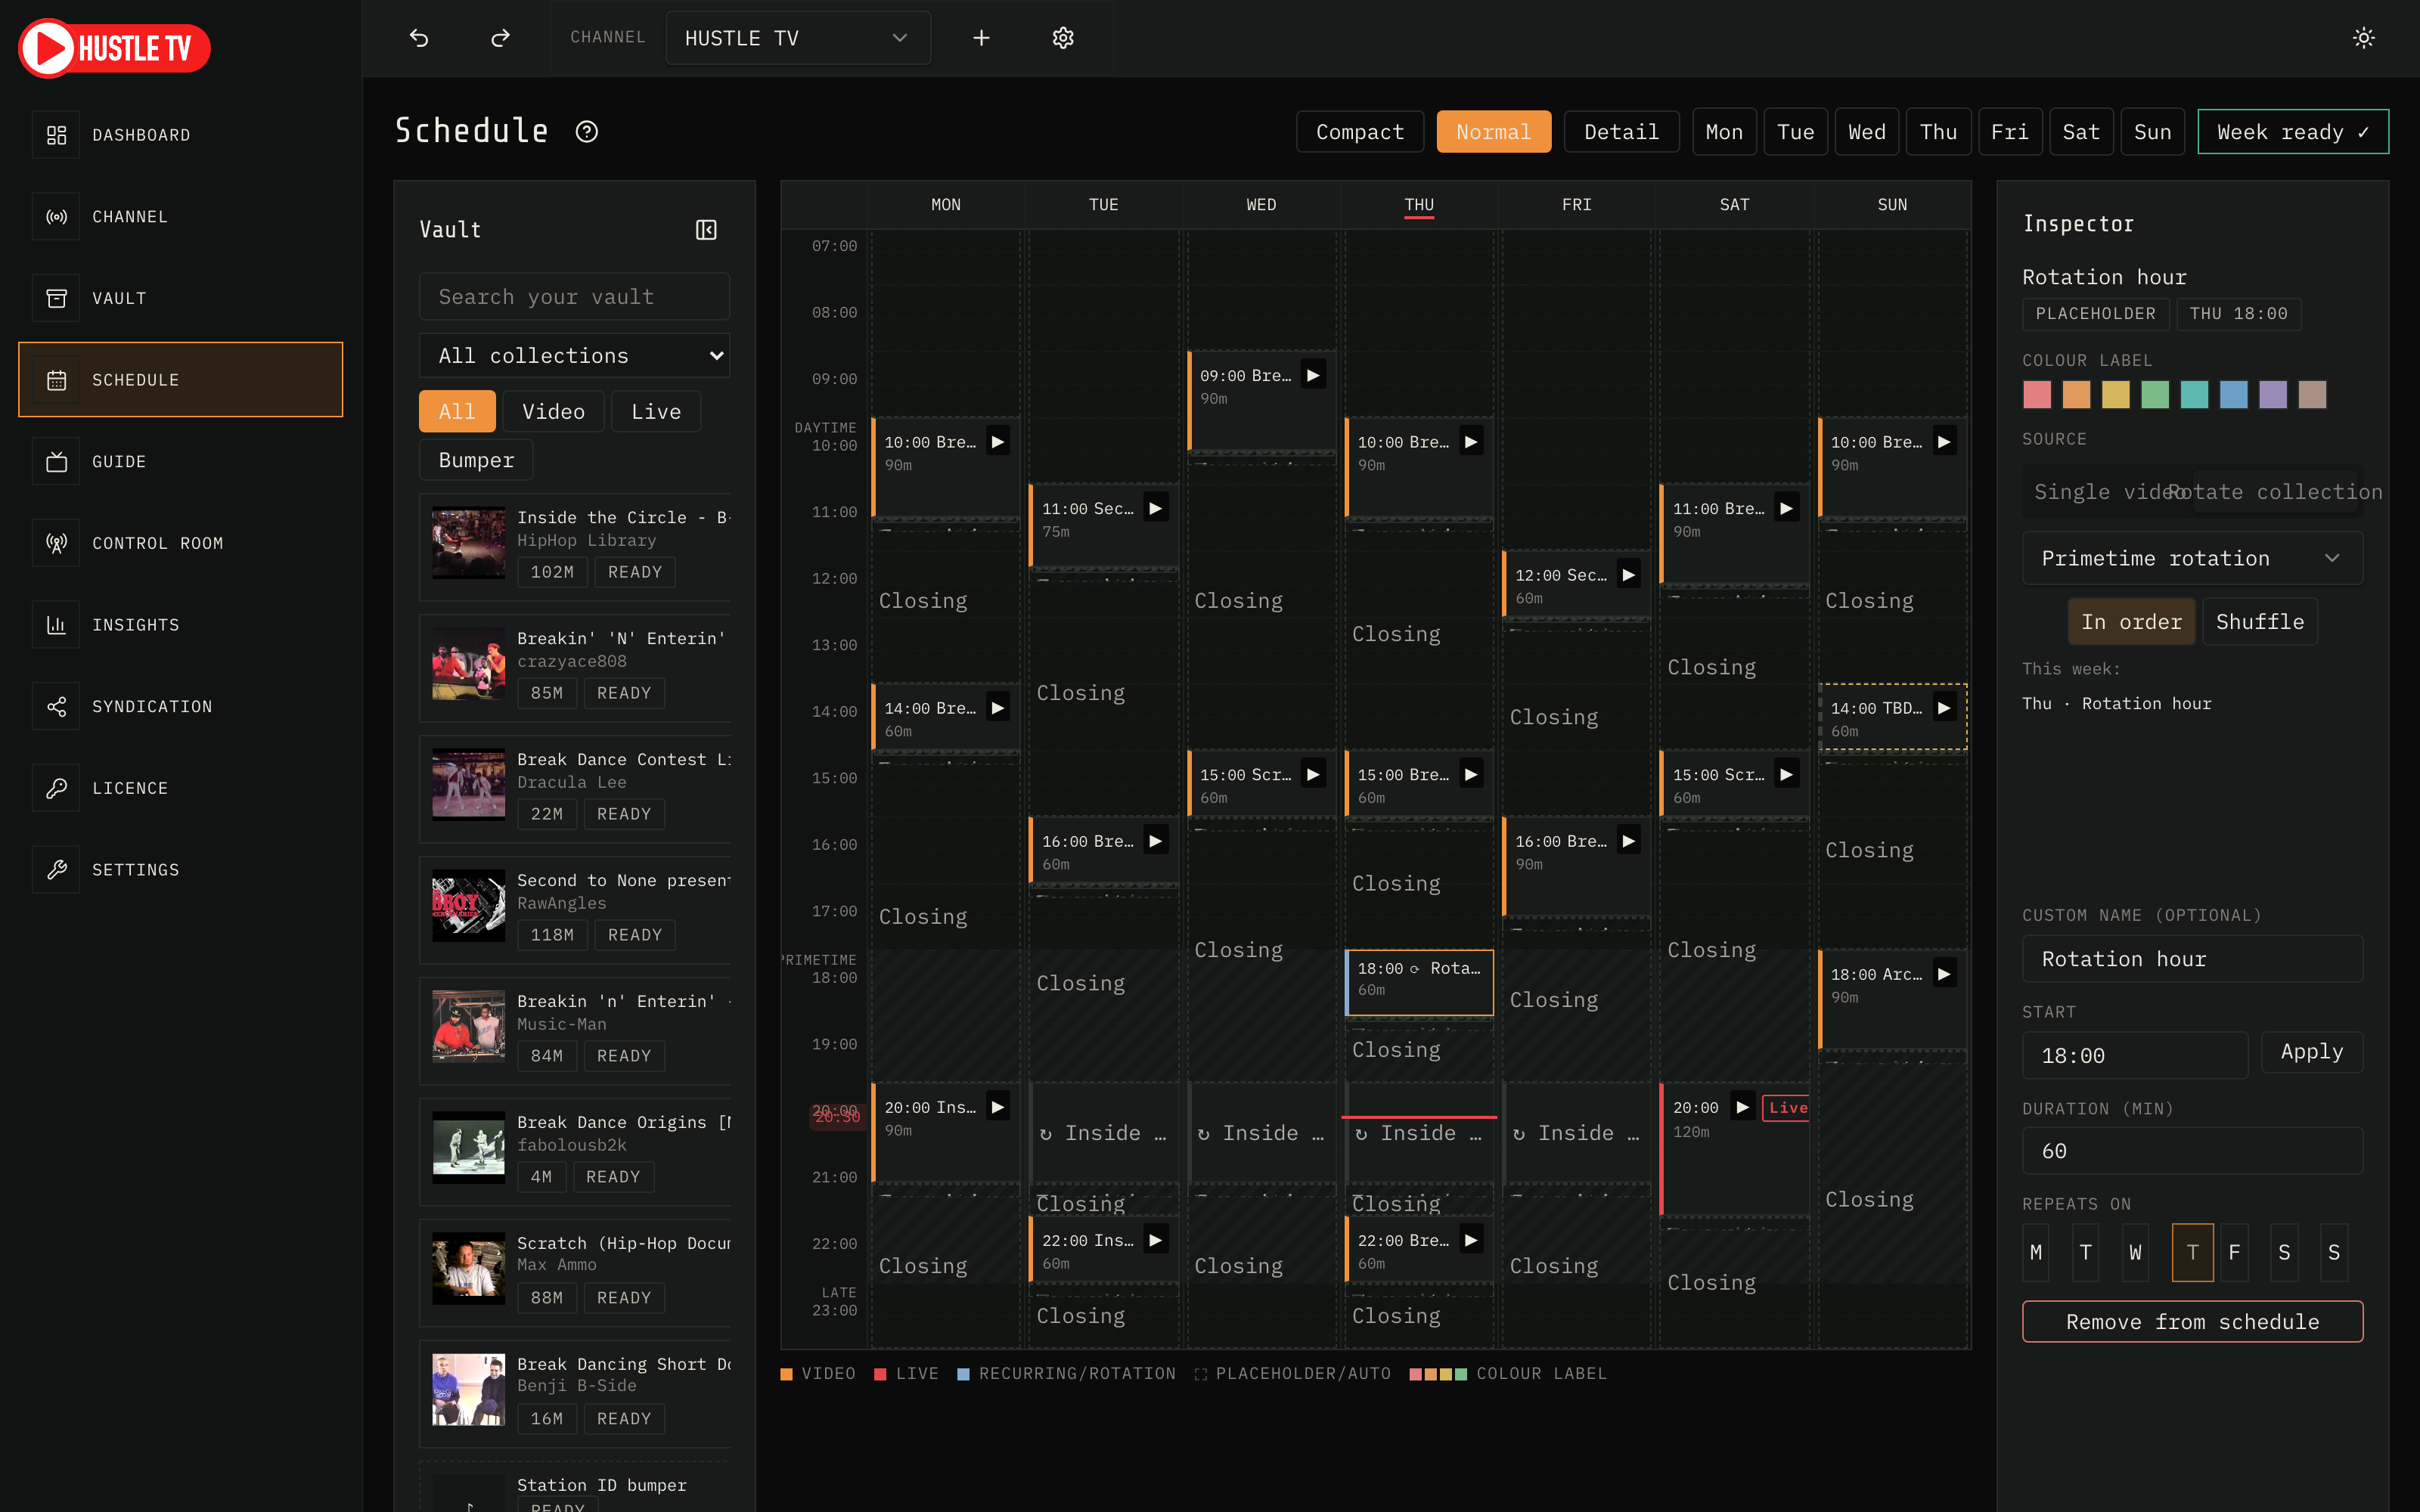Image resolution: width=2420 pixels, height=1512 pixels.
Task: Toggle repeat on Friday (F)
Action: pos(2234,1252)
